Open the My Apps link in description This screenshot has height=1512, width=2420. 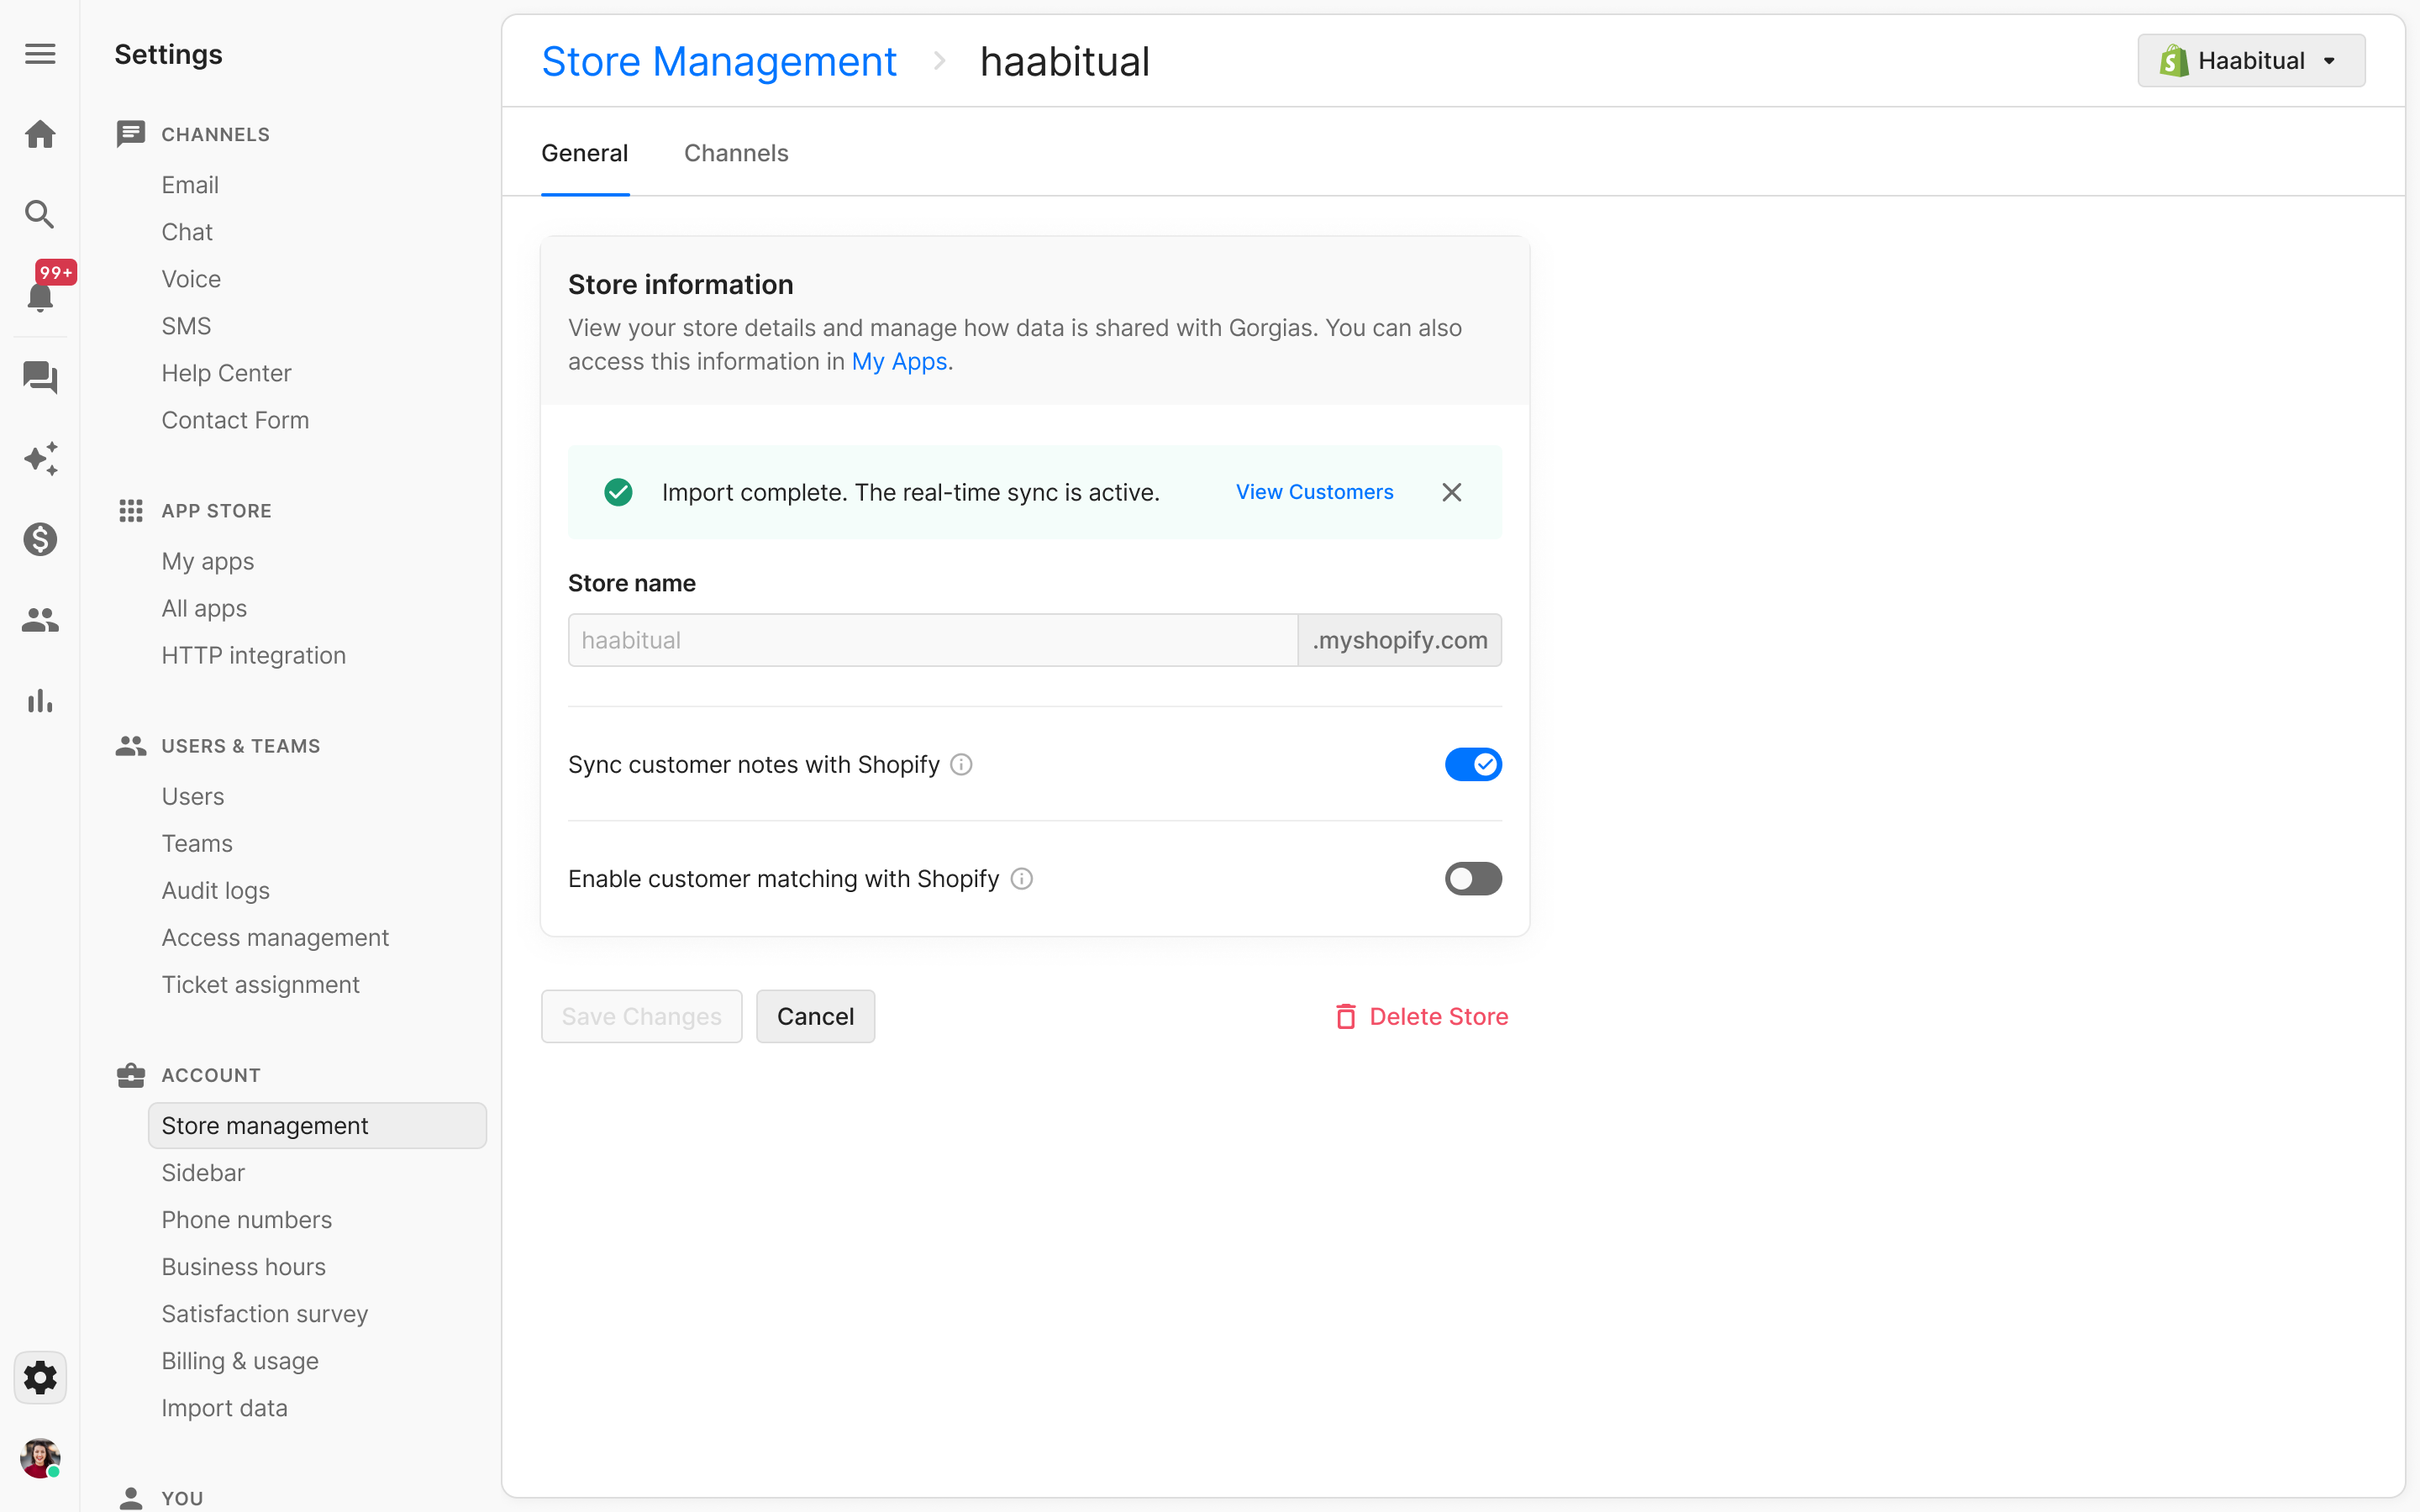tap(899, 362)
